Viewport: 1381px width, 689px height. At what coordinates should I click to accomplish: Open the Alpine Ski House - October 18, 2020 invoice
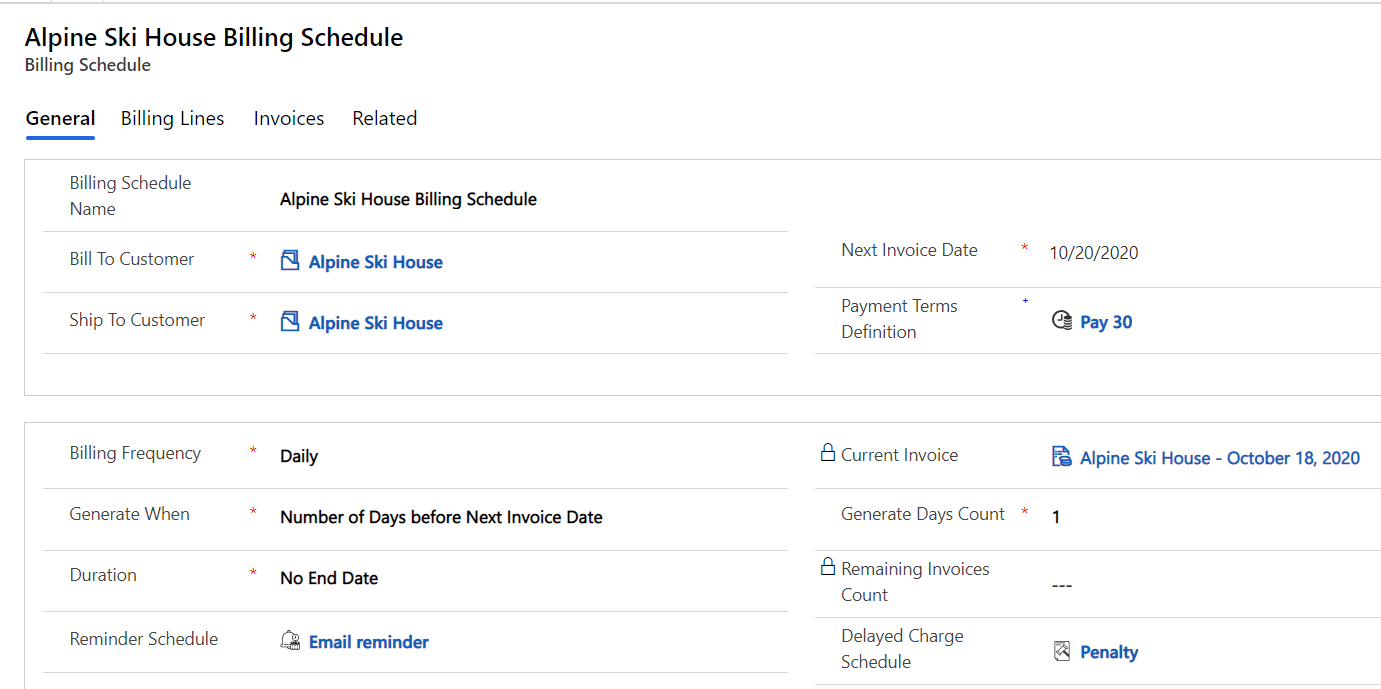click(x=1220, y=458)
